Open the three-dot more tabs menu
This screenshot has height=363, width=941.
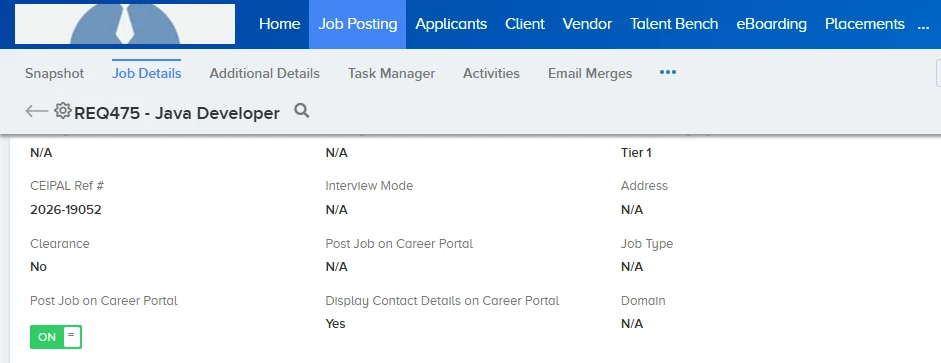click(x=668, y=73)
